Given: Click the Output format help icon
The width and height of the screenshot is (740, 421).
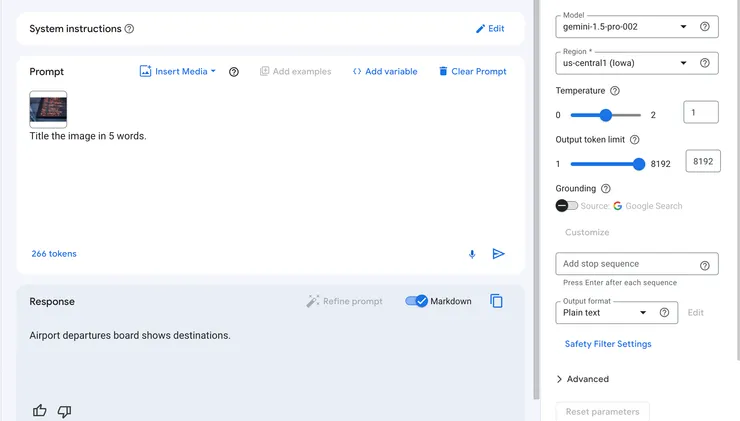Looking at the screenshot, I should point(664,312).
